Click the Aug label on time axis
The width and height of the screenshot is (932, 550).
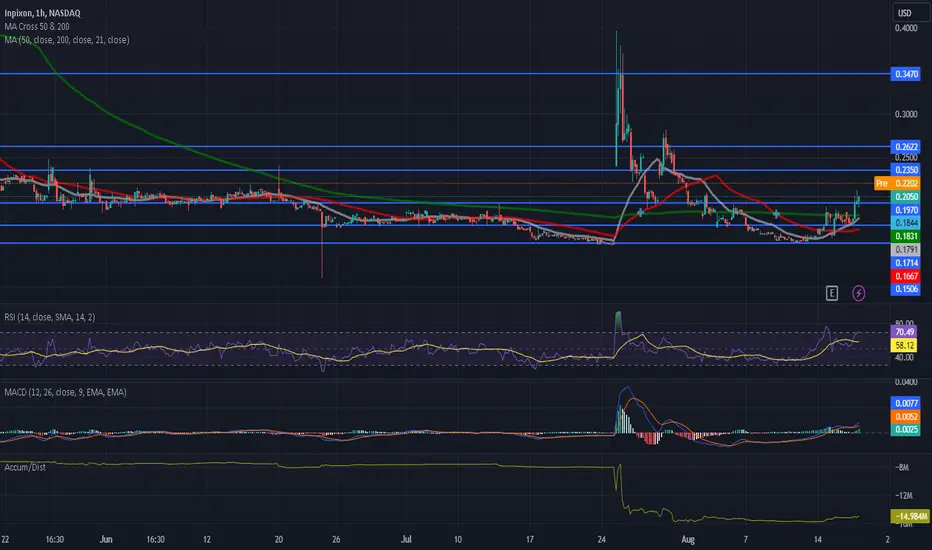[688, 539]
